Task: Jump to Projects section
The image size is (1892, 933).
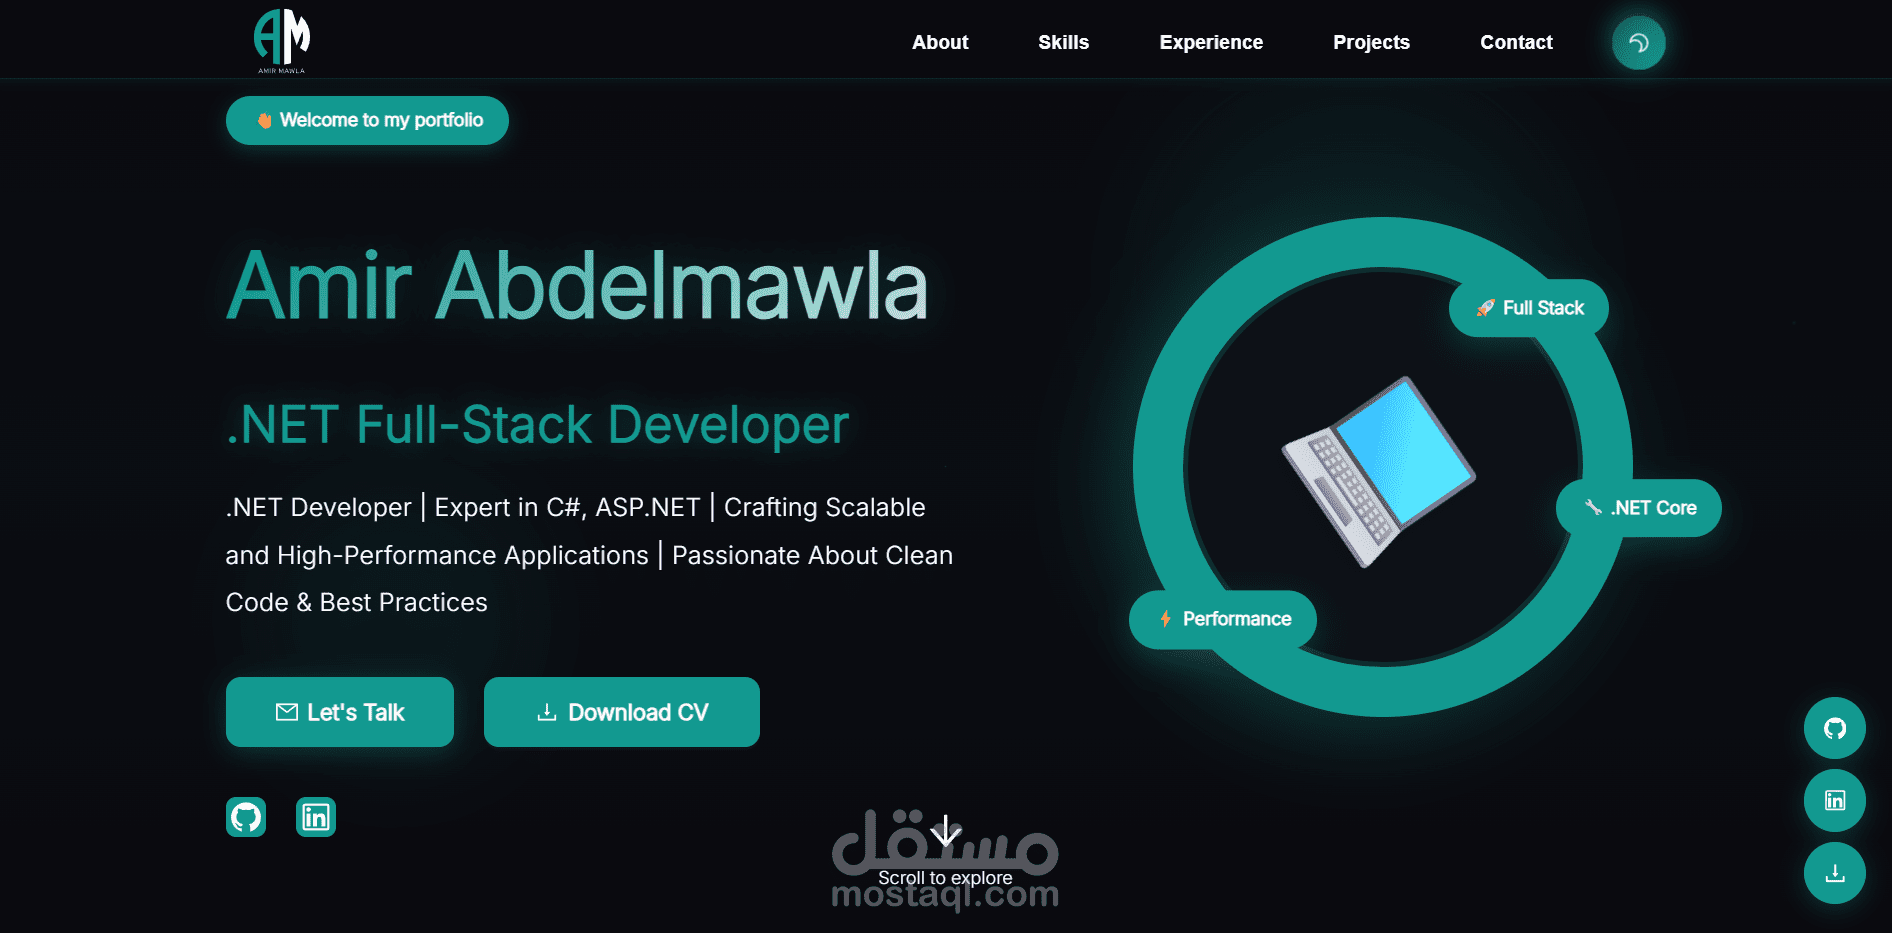Action: tap(1371, 42)
